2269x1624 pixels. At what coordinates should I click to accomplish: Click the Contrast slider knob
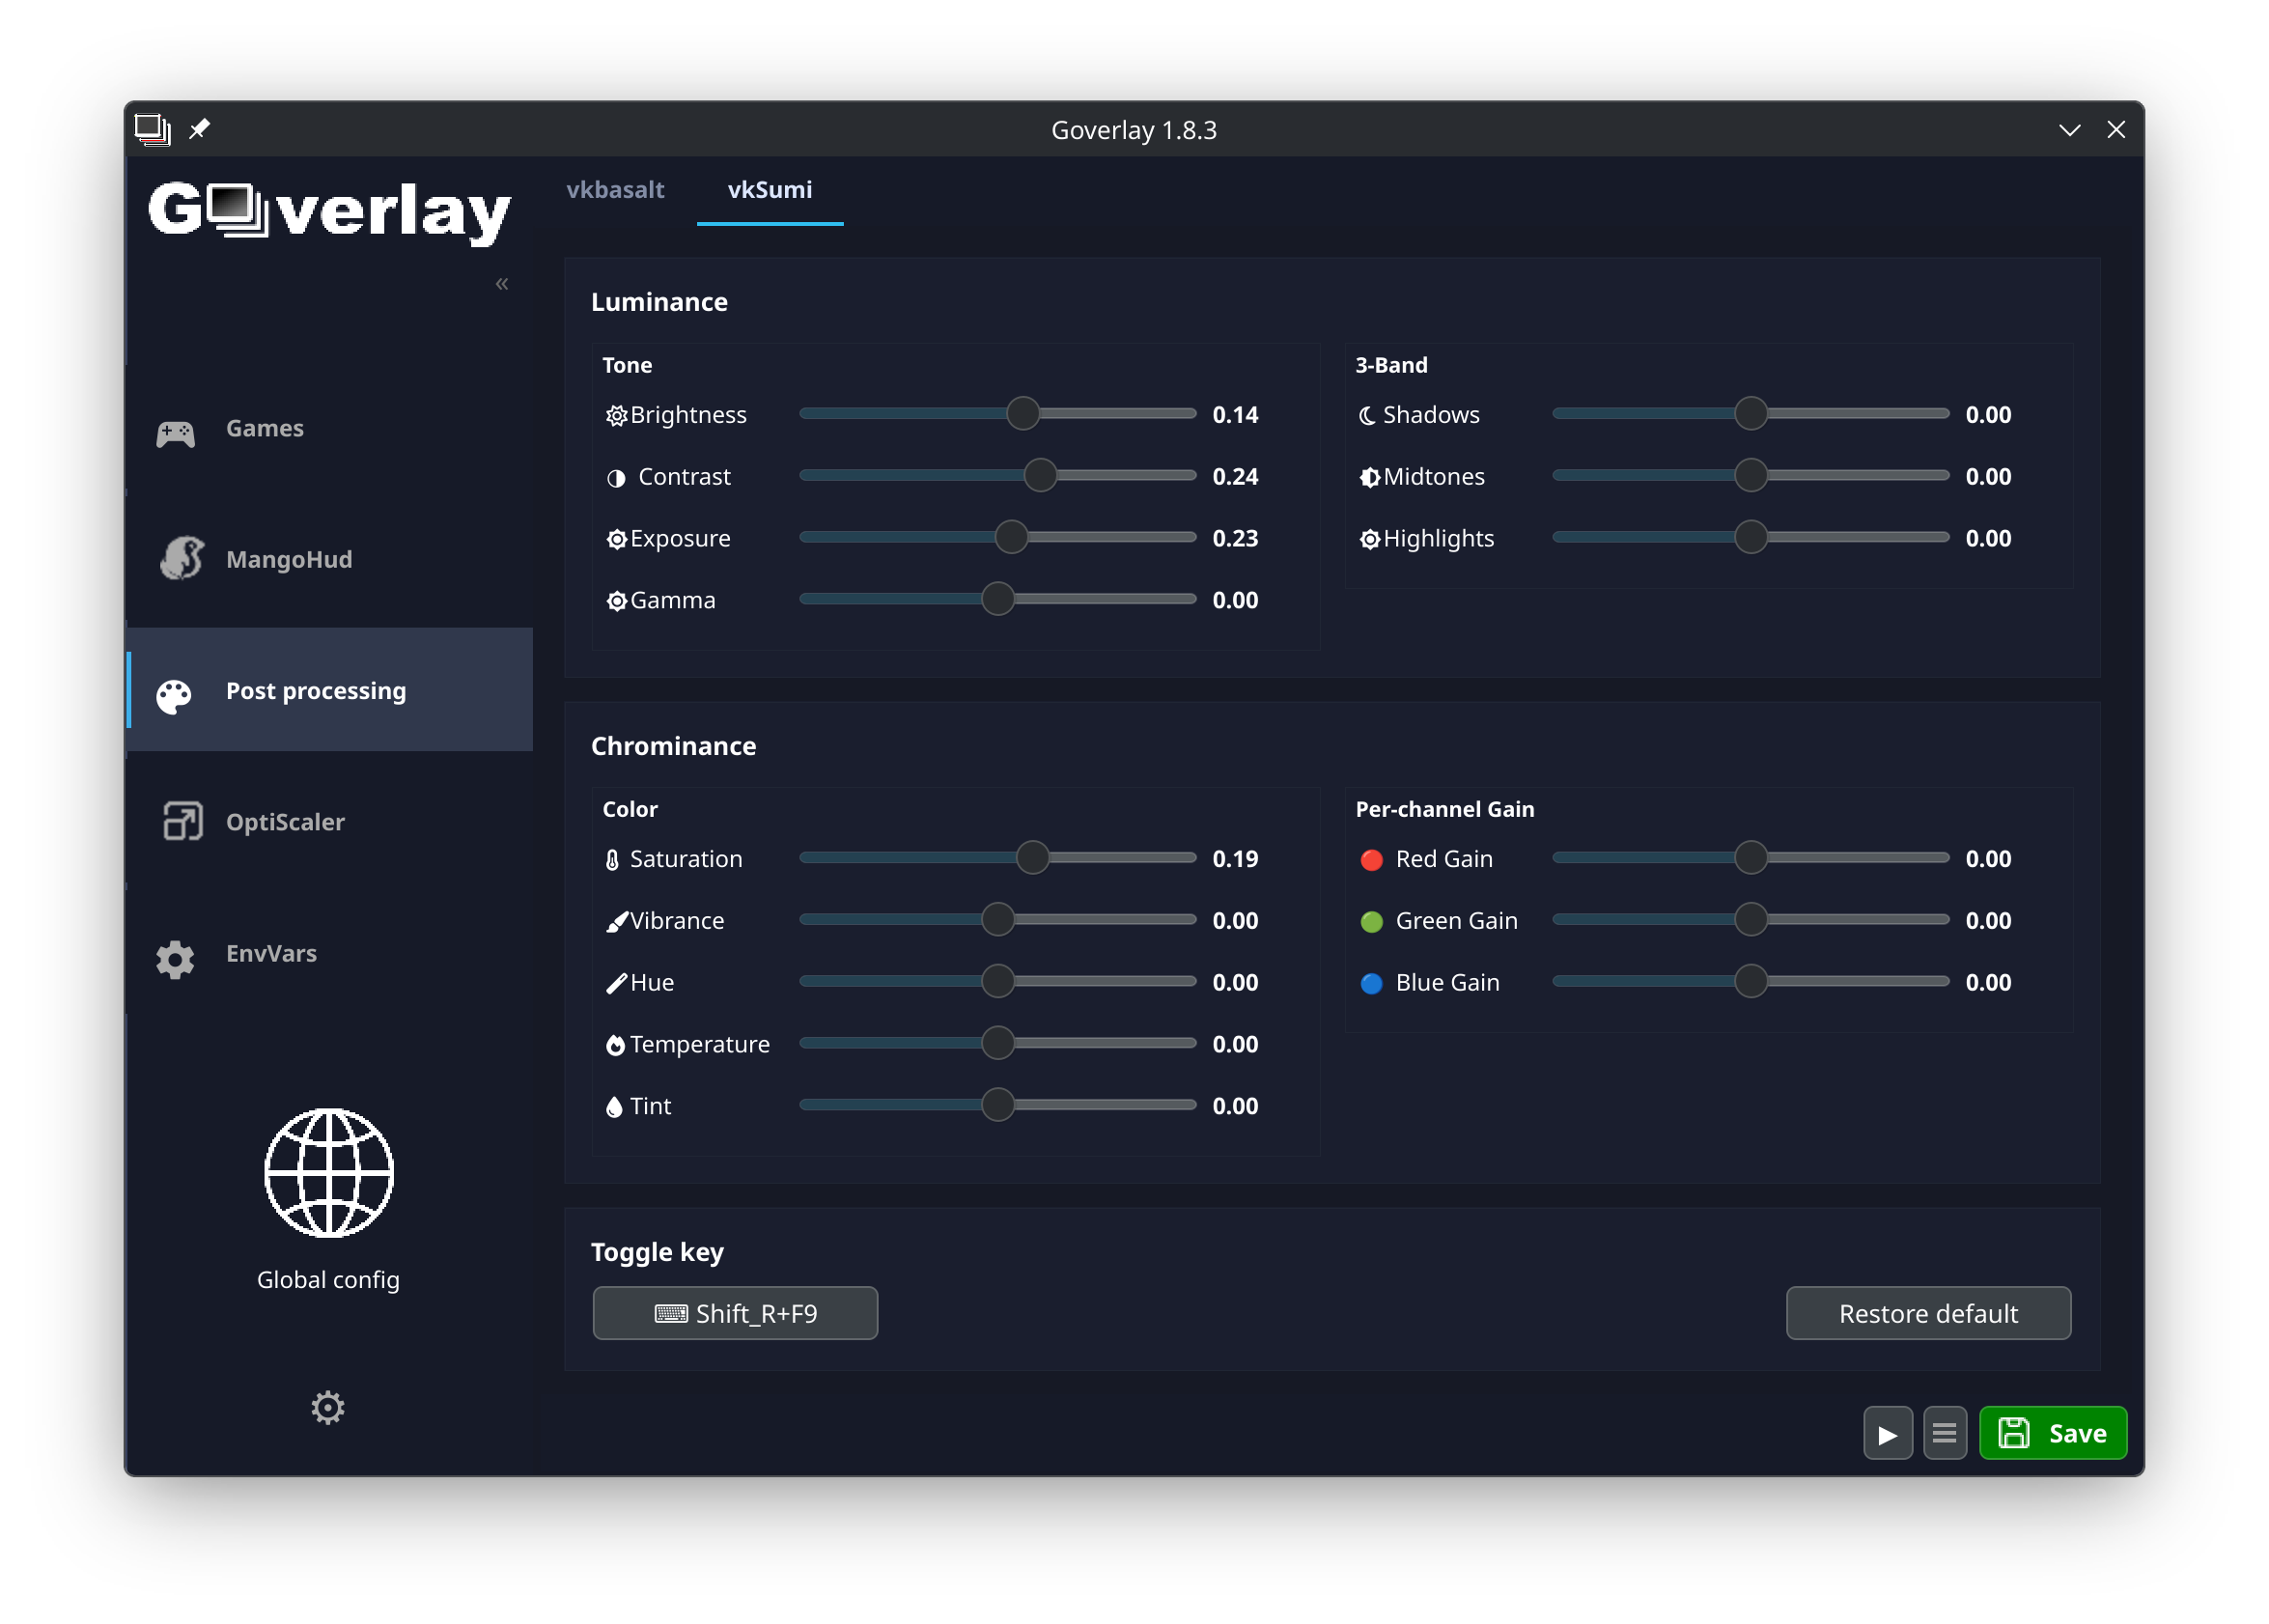point(1040,475)
